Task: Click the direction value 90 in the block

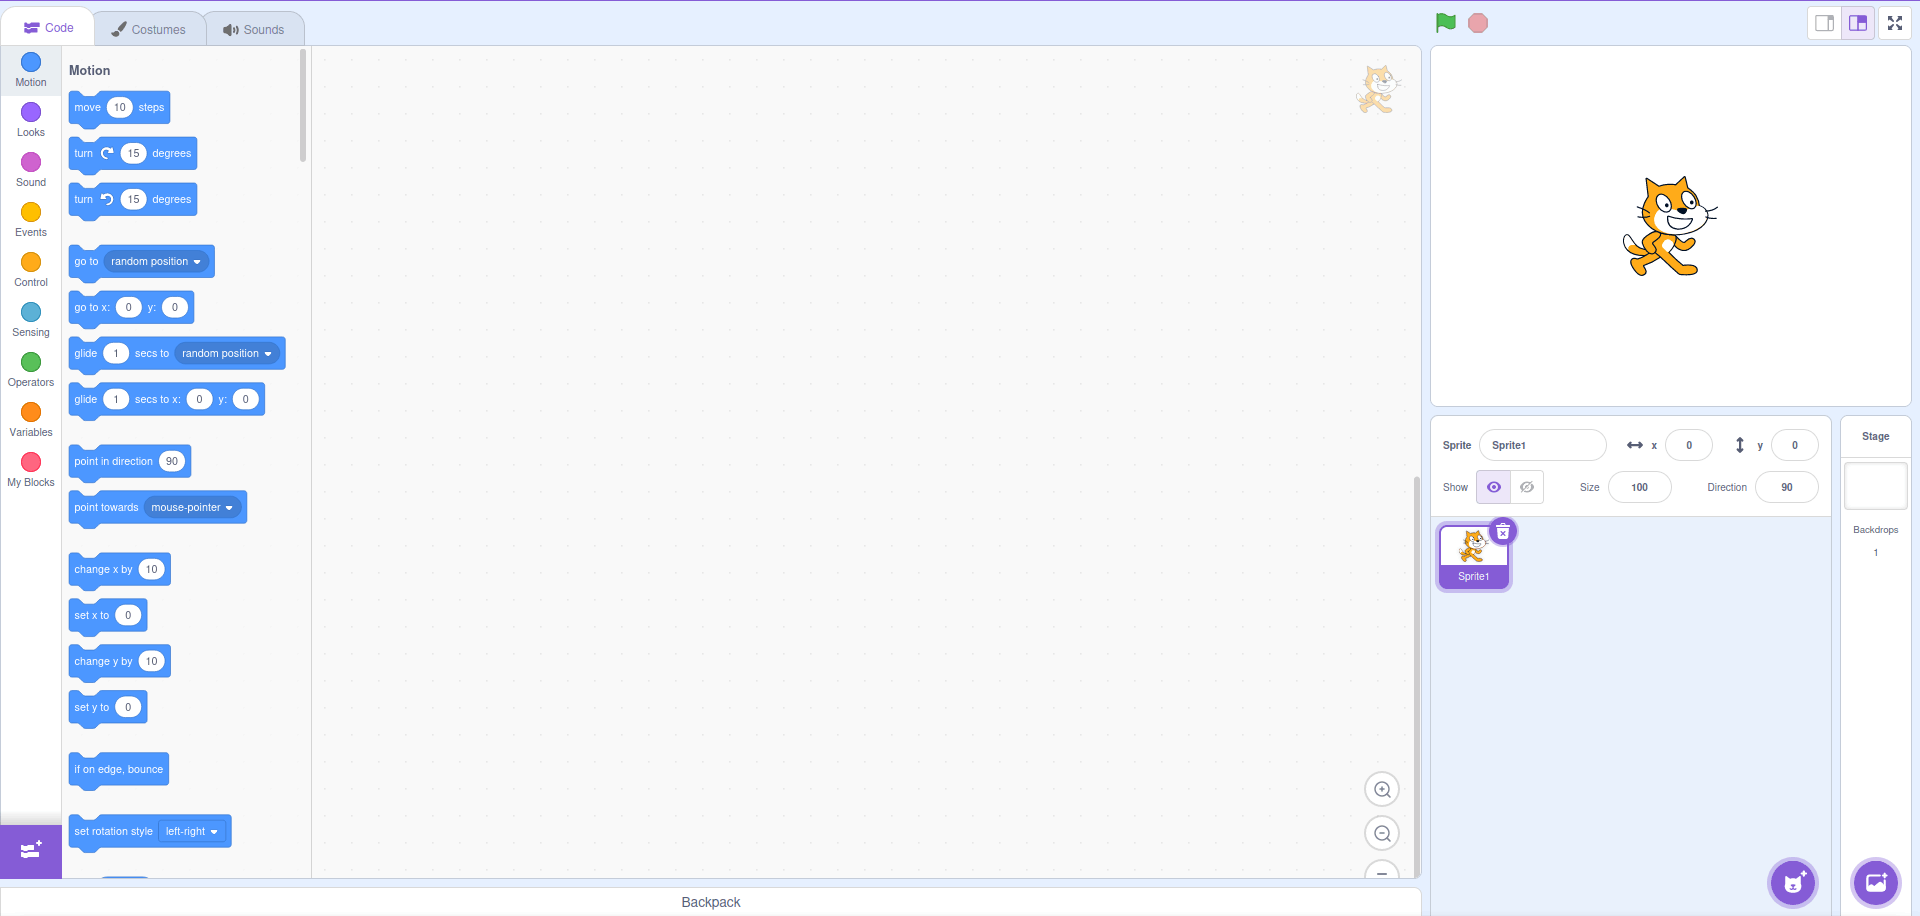Action: pyautogui.click(x=172, y=461)
